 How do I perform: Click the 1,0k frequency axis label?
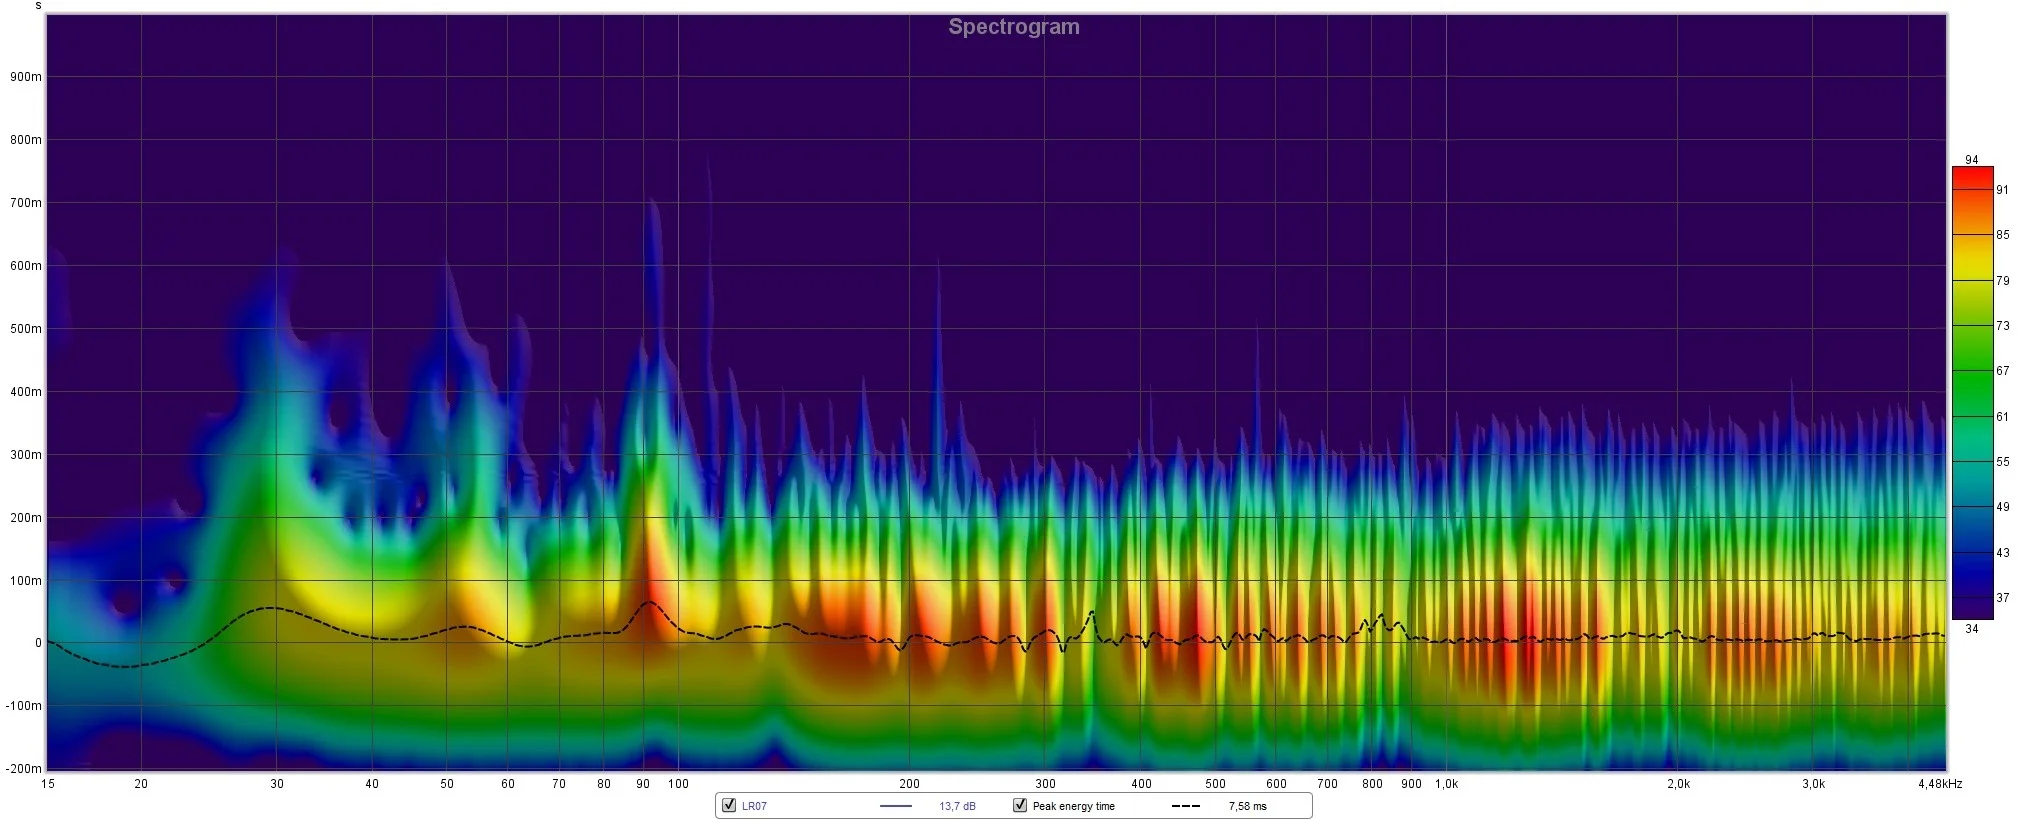[1446, 784]
